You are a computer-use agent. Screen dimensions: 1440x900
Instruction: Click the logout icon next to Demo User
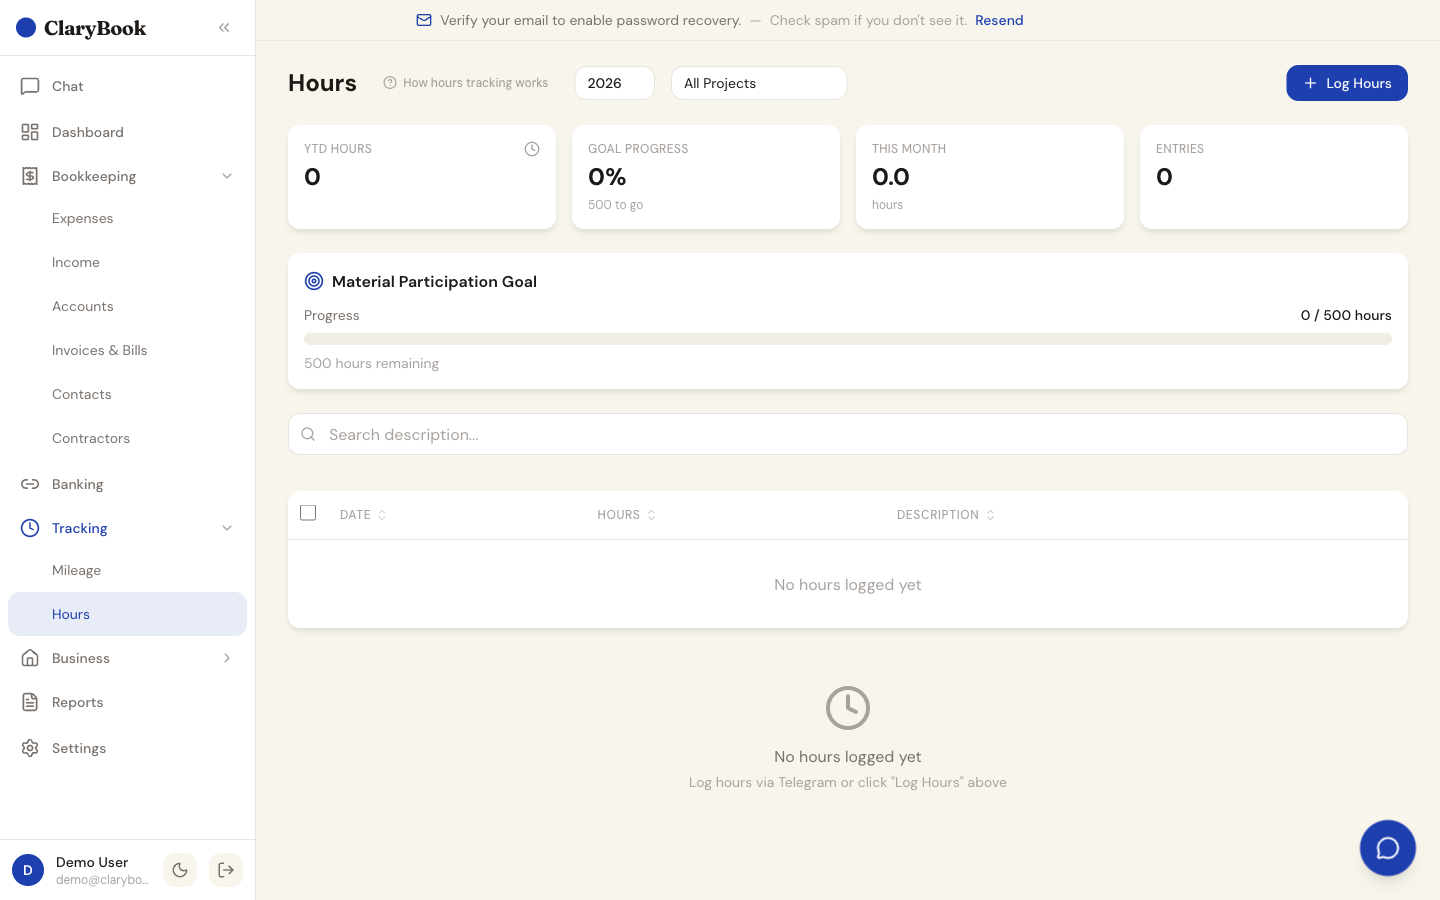coord(226,870)
